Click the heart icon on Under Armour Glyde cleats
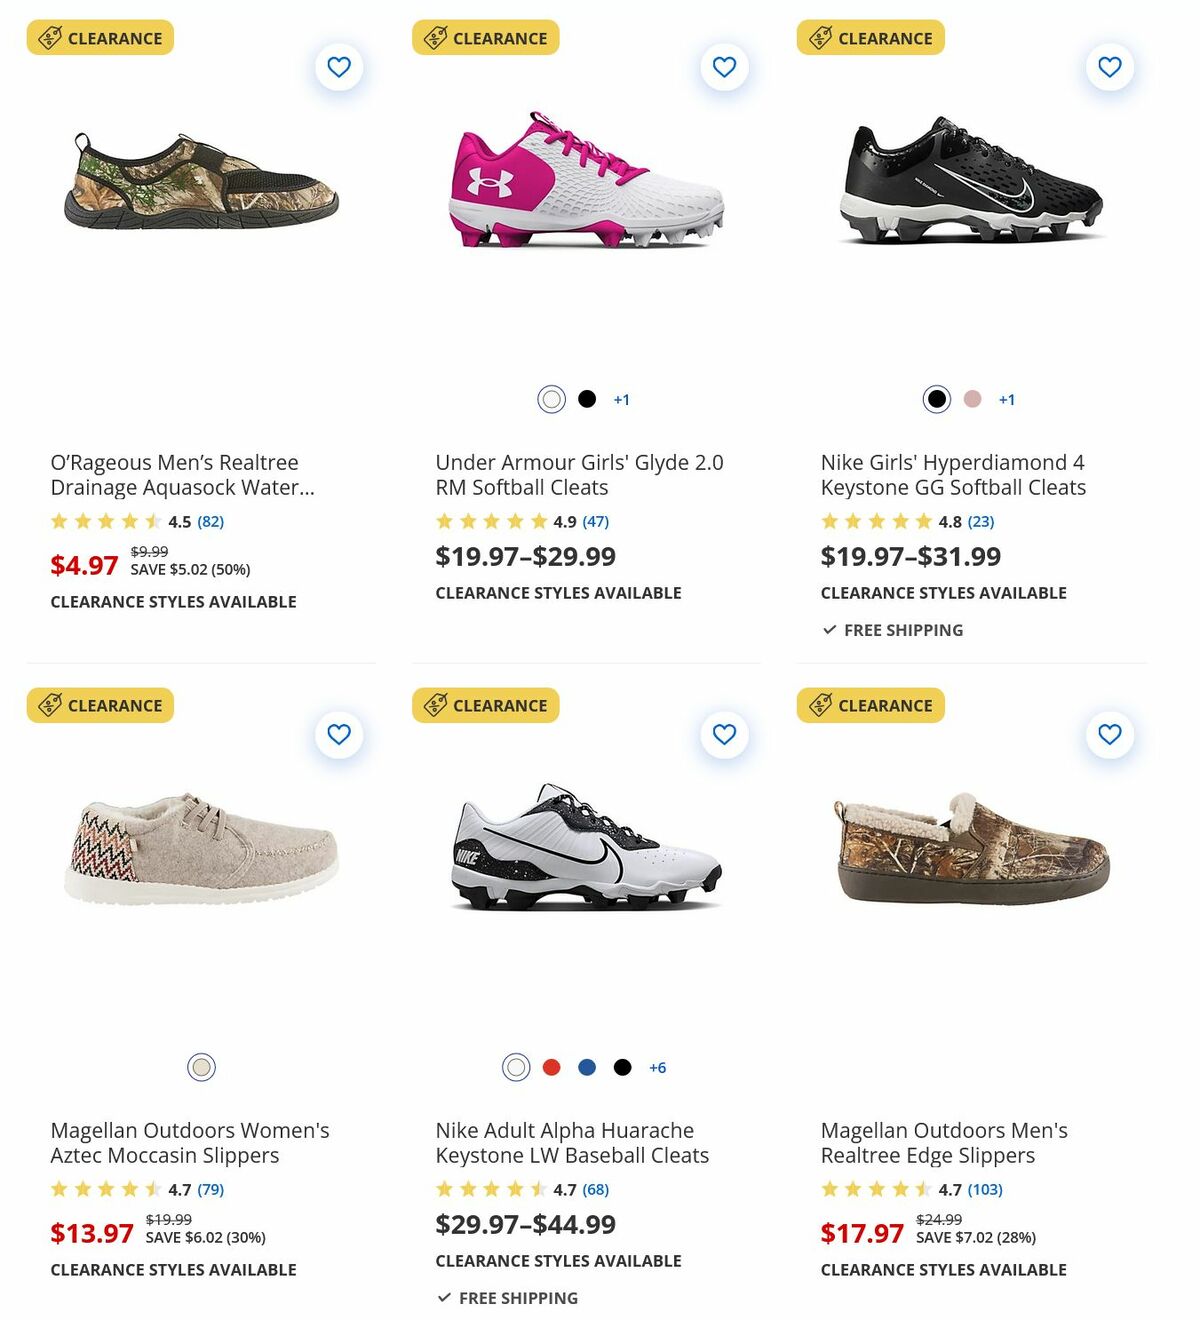1200x1320 pixels. pyautogui.click(x=724, y=66)
